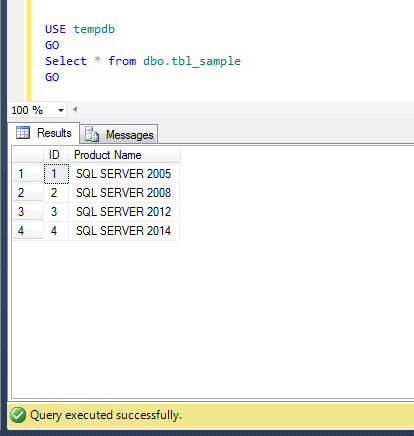Click the first GO statement after USE tempdb
The height and width of the screenshot is (436, 414).
[52, 45]
